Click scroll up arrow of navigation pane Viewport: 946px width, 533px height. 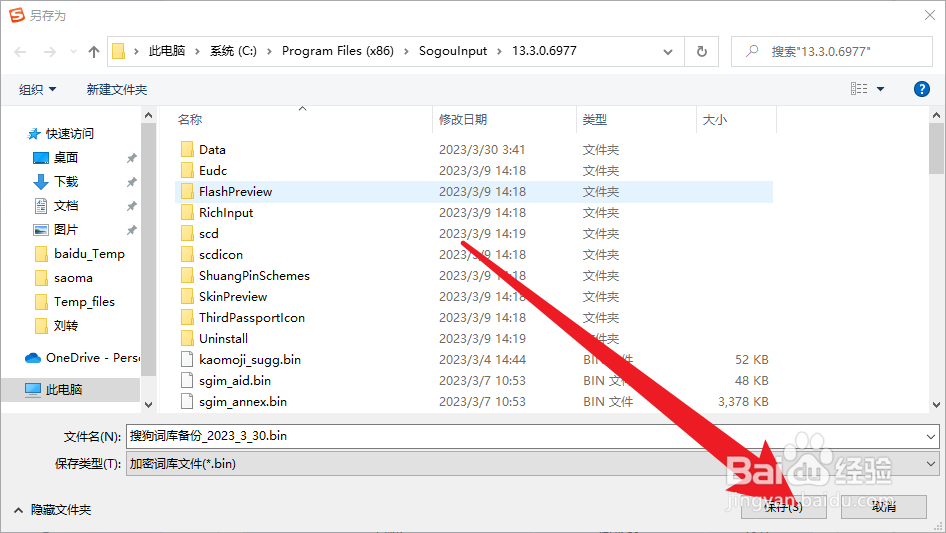[148, 115]
